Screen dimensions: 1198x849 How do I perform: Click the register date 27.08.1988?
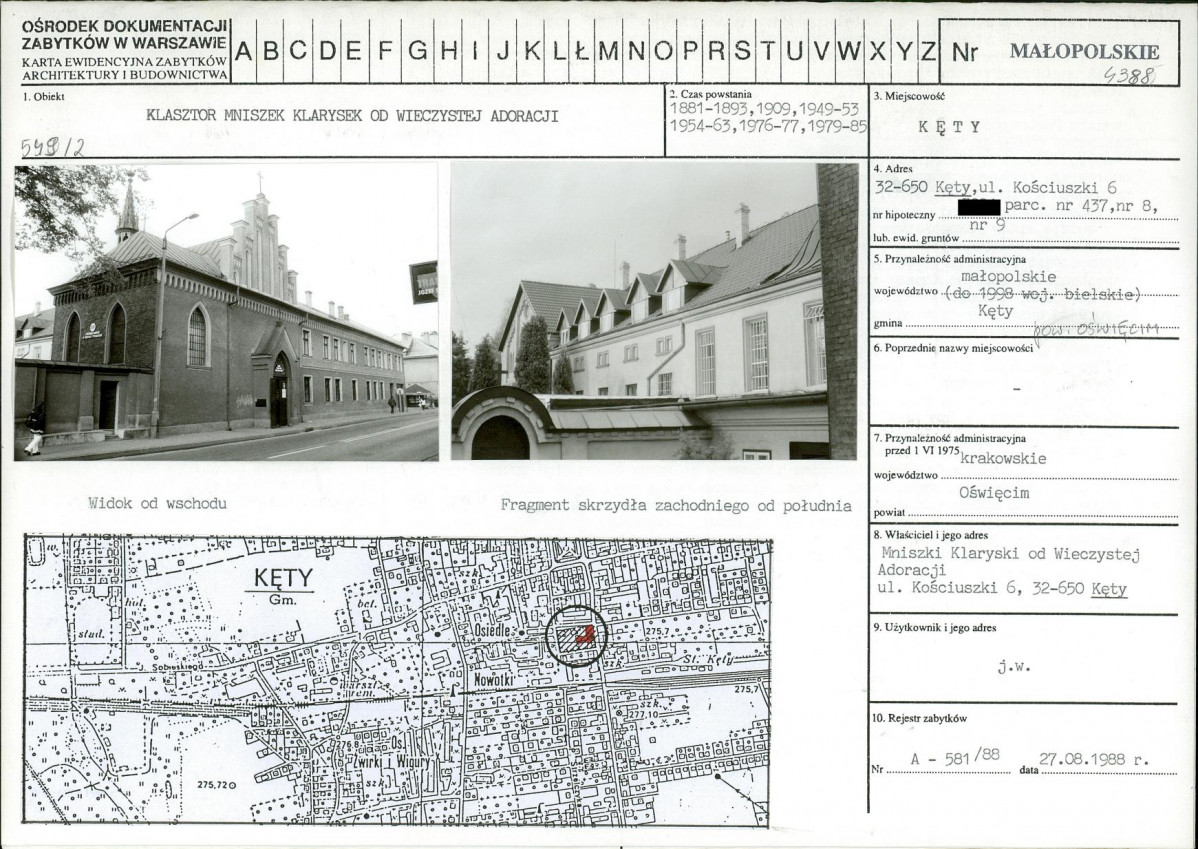point(1093,759)
